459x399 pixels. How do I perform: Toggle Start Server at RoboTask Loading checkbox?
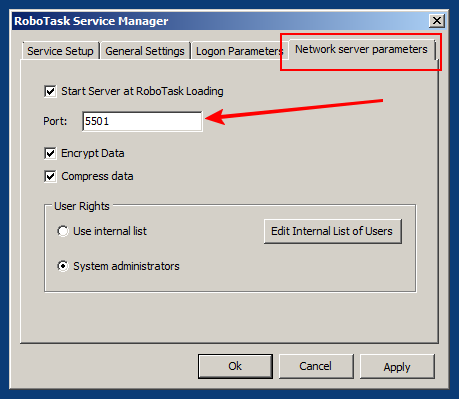pos(50,91)
